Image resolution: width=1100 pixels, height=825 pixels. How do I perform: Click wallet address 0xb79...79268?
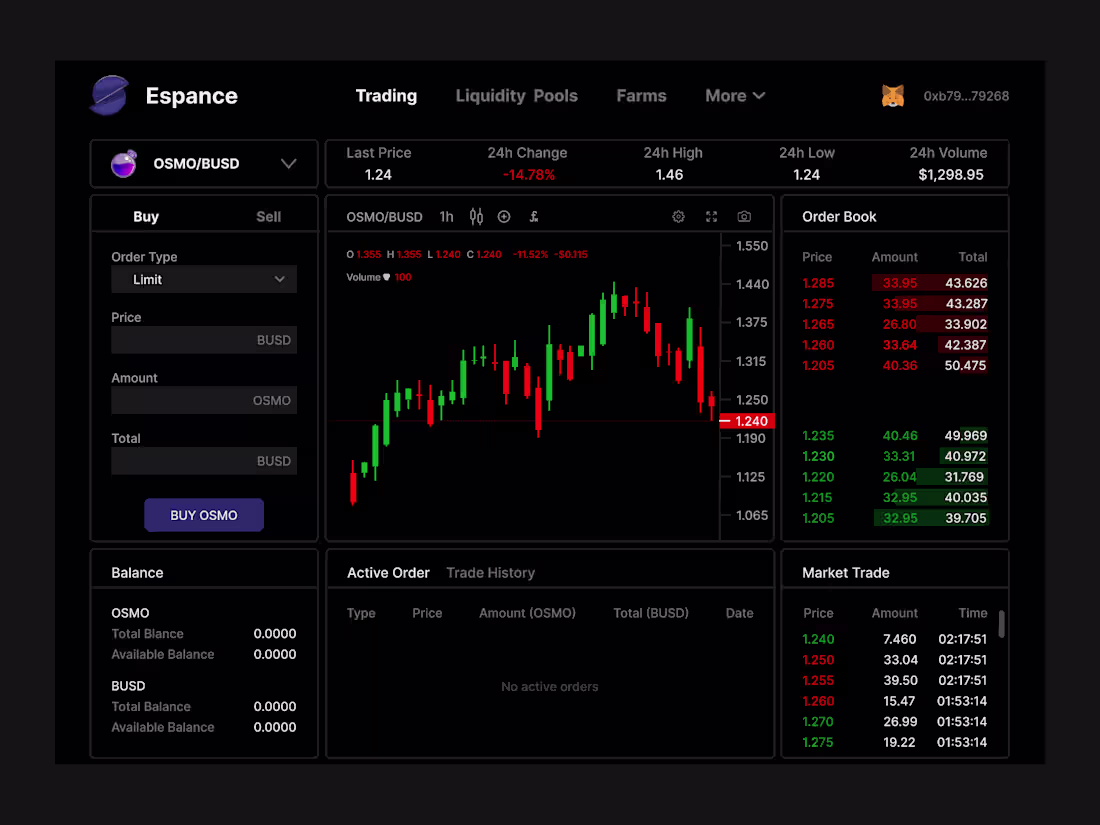(x=966, y=96)
